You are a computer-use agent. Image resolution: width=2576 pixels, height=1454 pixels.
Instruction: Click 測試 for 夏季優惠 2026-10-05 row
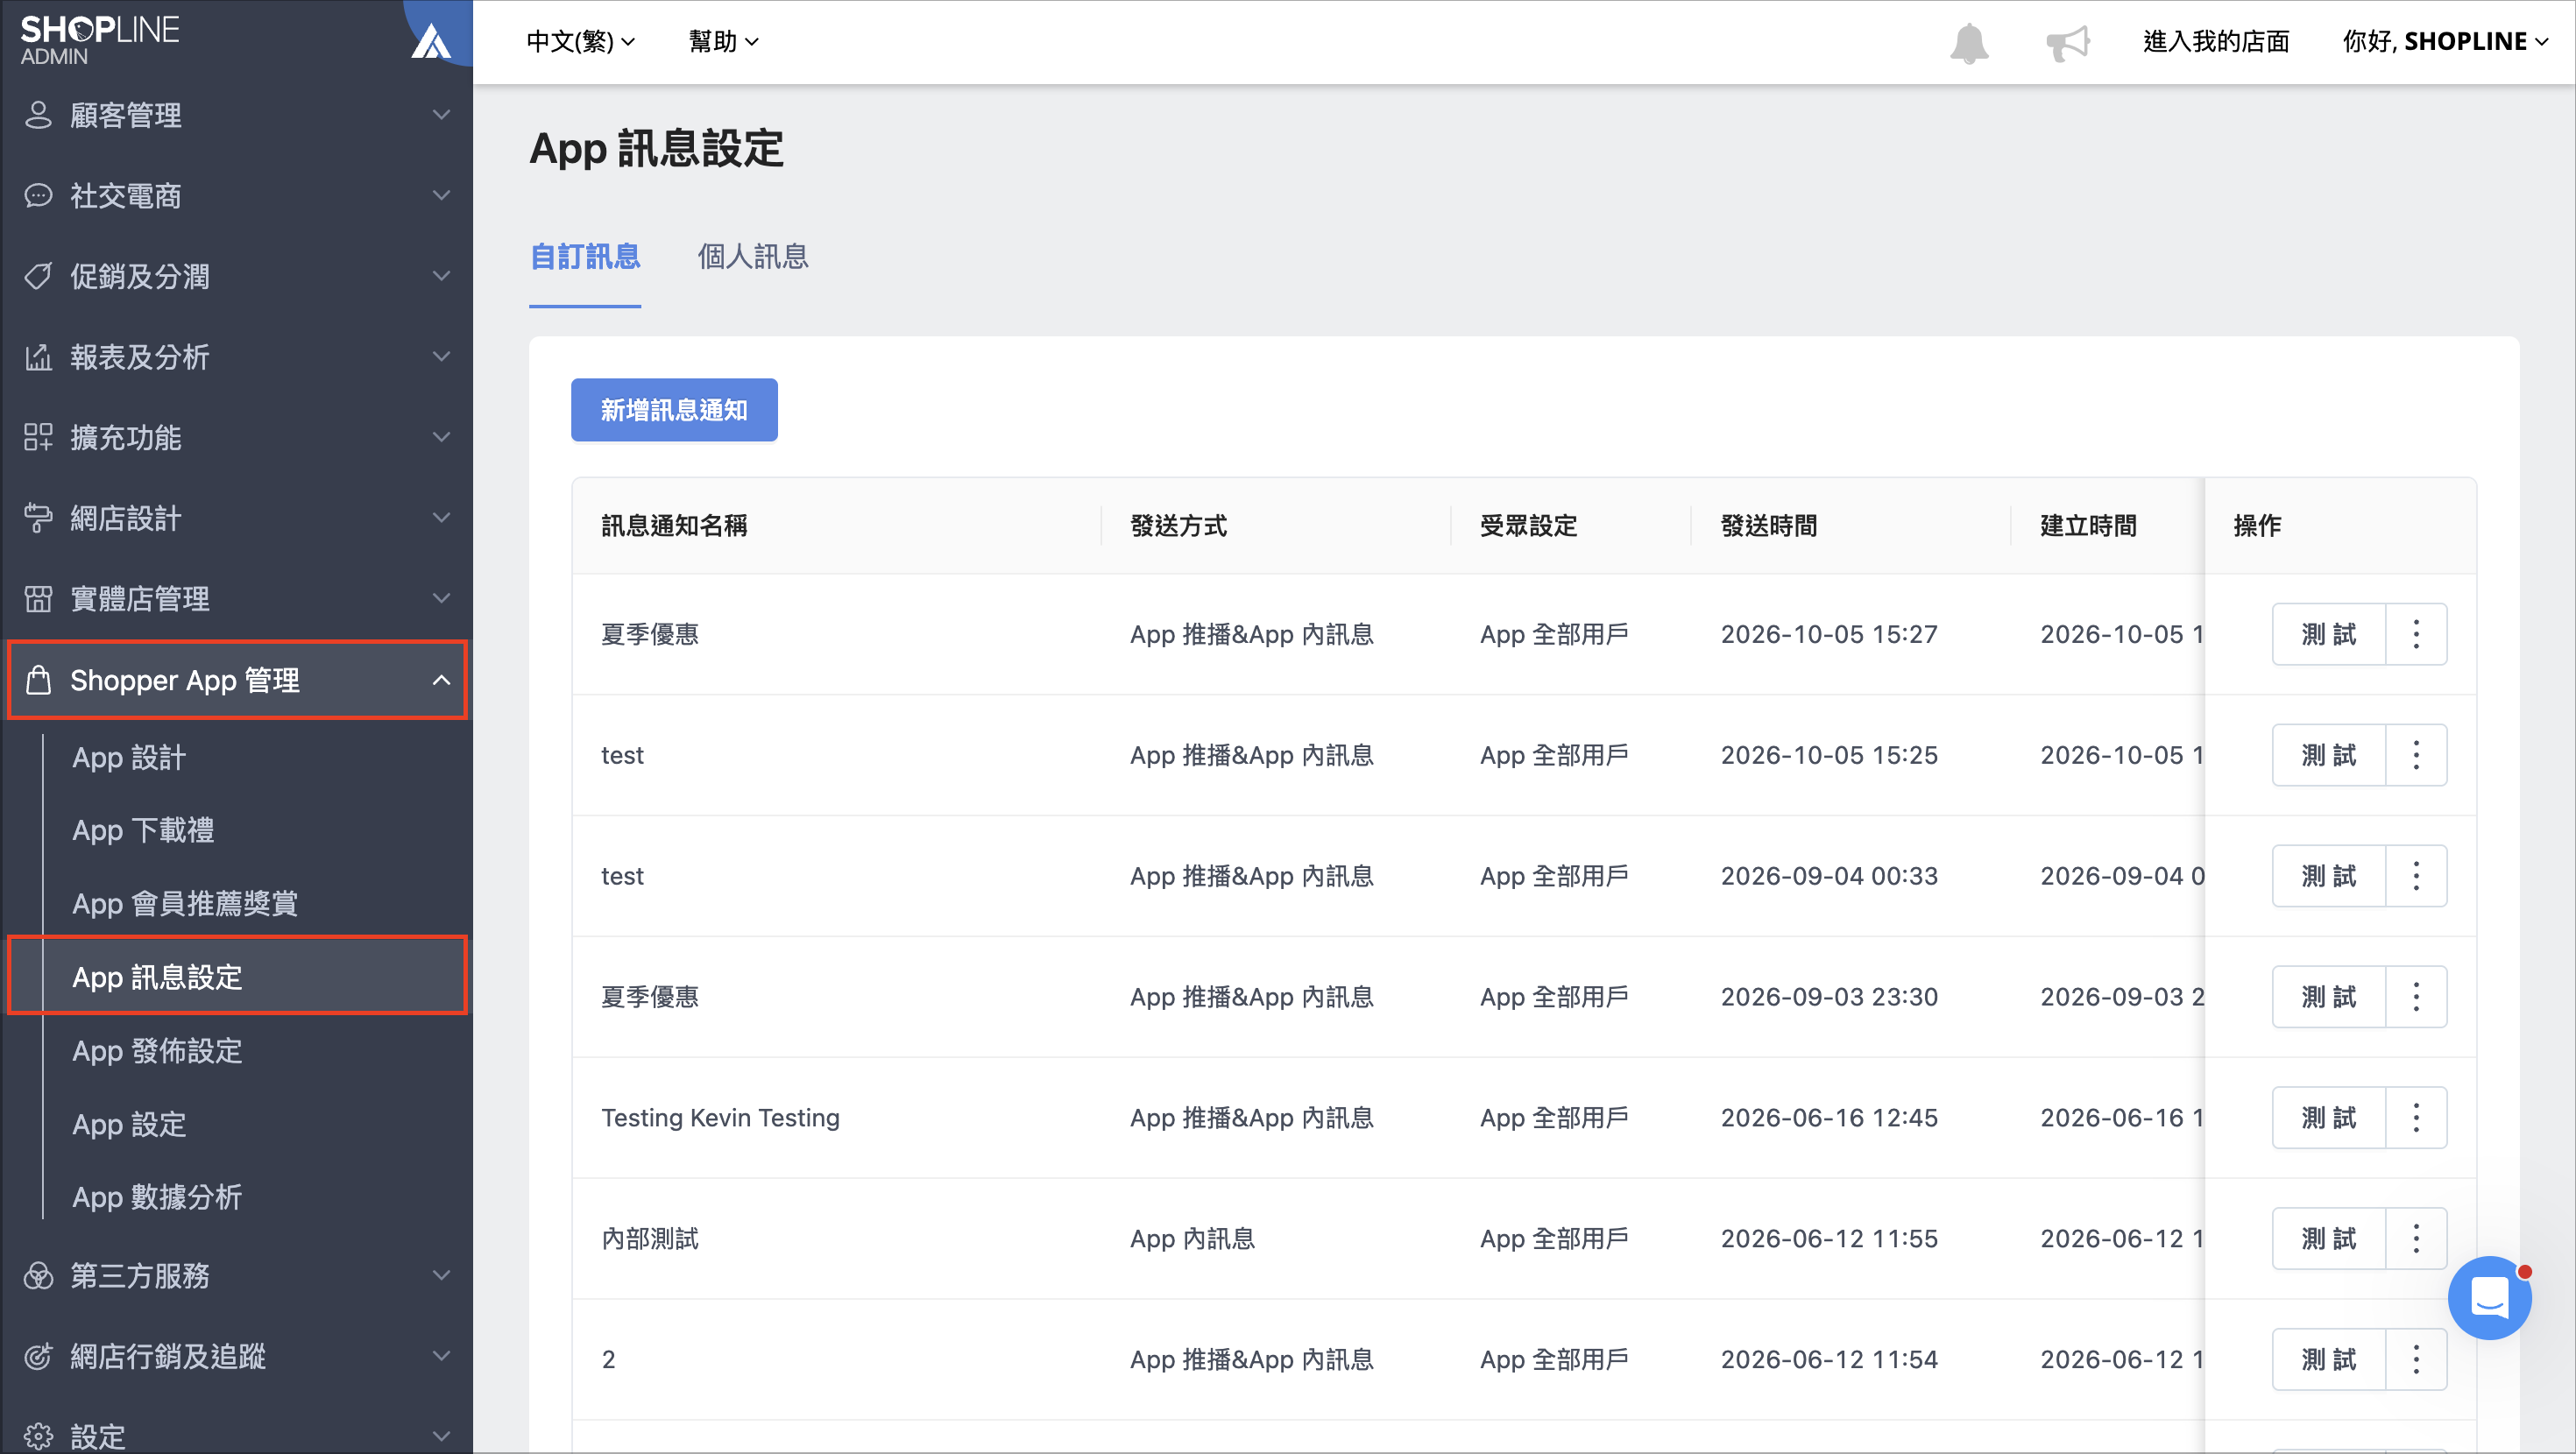pyautogui.click(x=2328, y=634)
